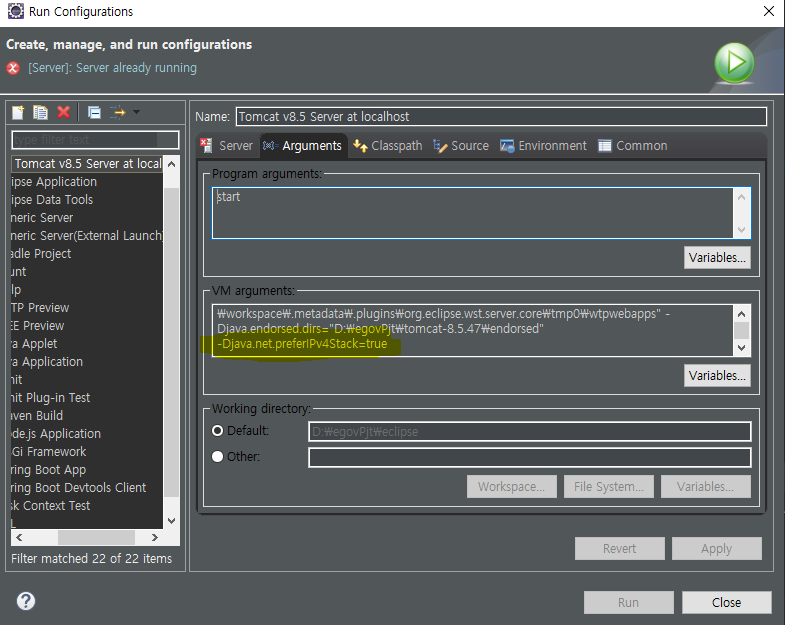Click the Collapse All icon

tap(94, 112)
